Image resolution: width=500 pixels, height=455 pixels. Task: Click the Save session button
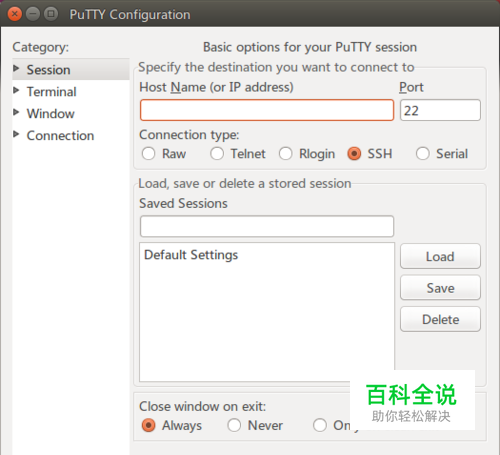point(440,288)
